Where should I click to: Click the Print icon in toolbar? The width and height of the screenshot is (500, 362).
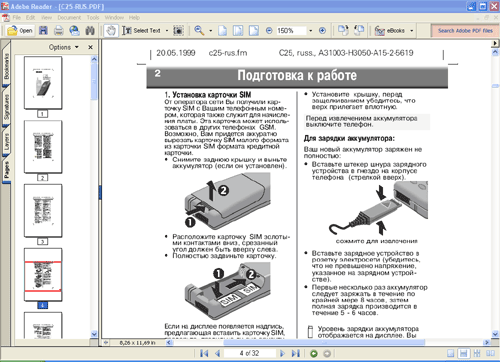click(59, 31)
